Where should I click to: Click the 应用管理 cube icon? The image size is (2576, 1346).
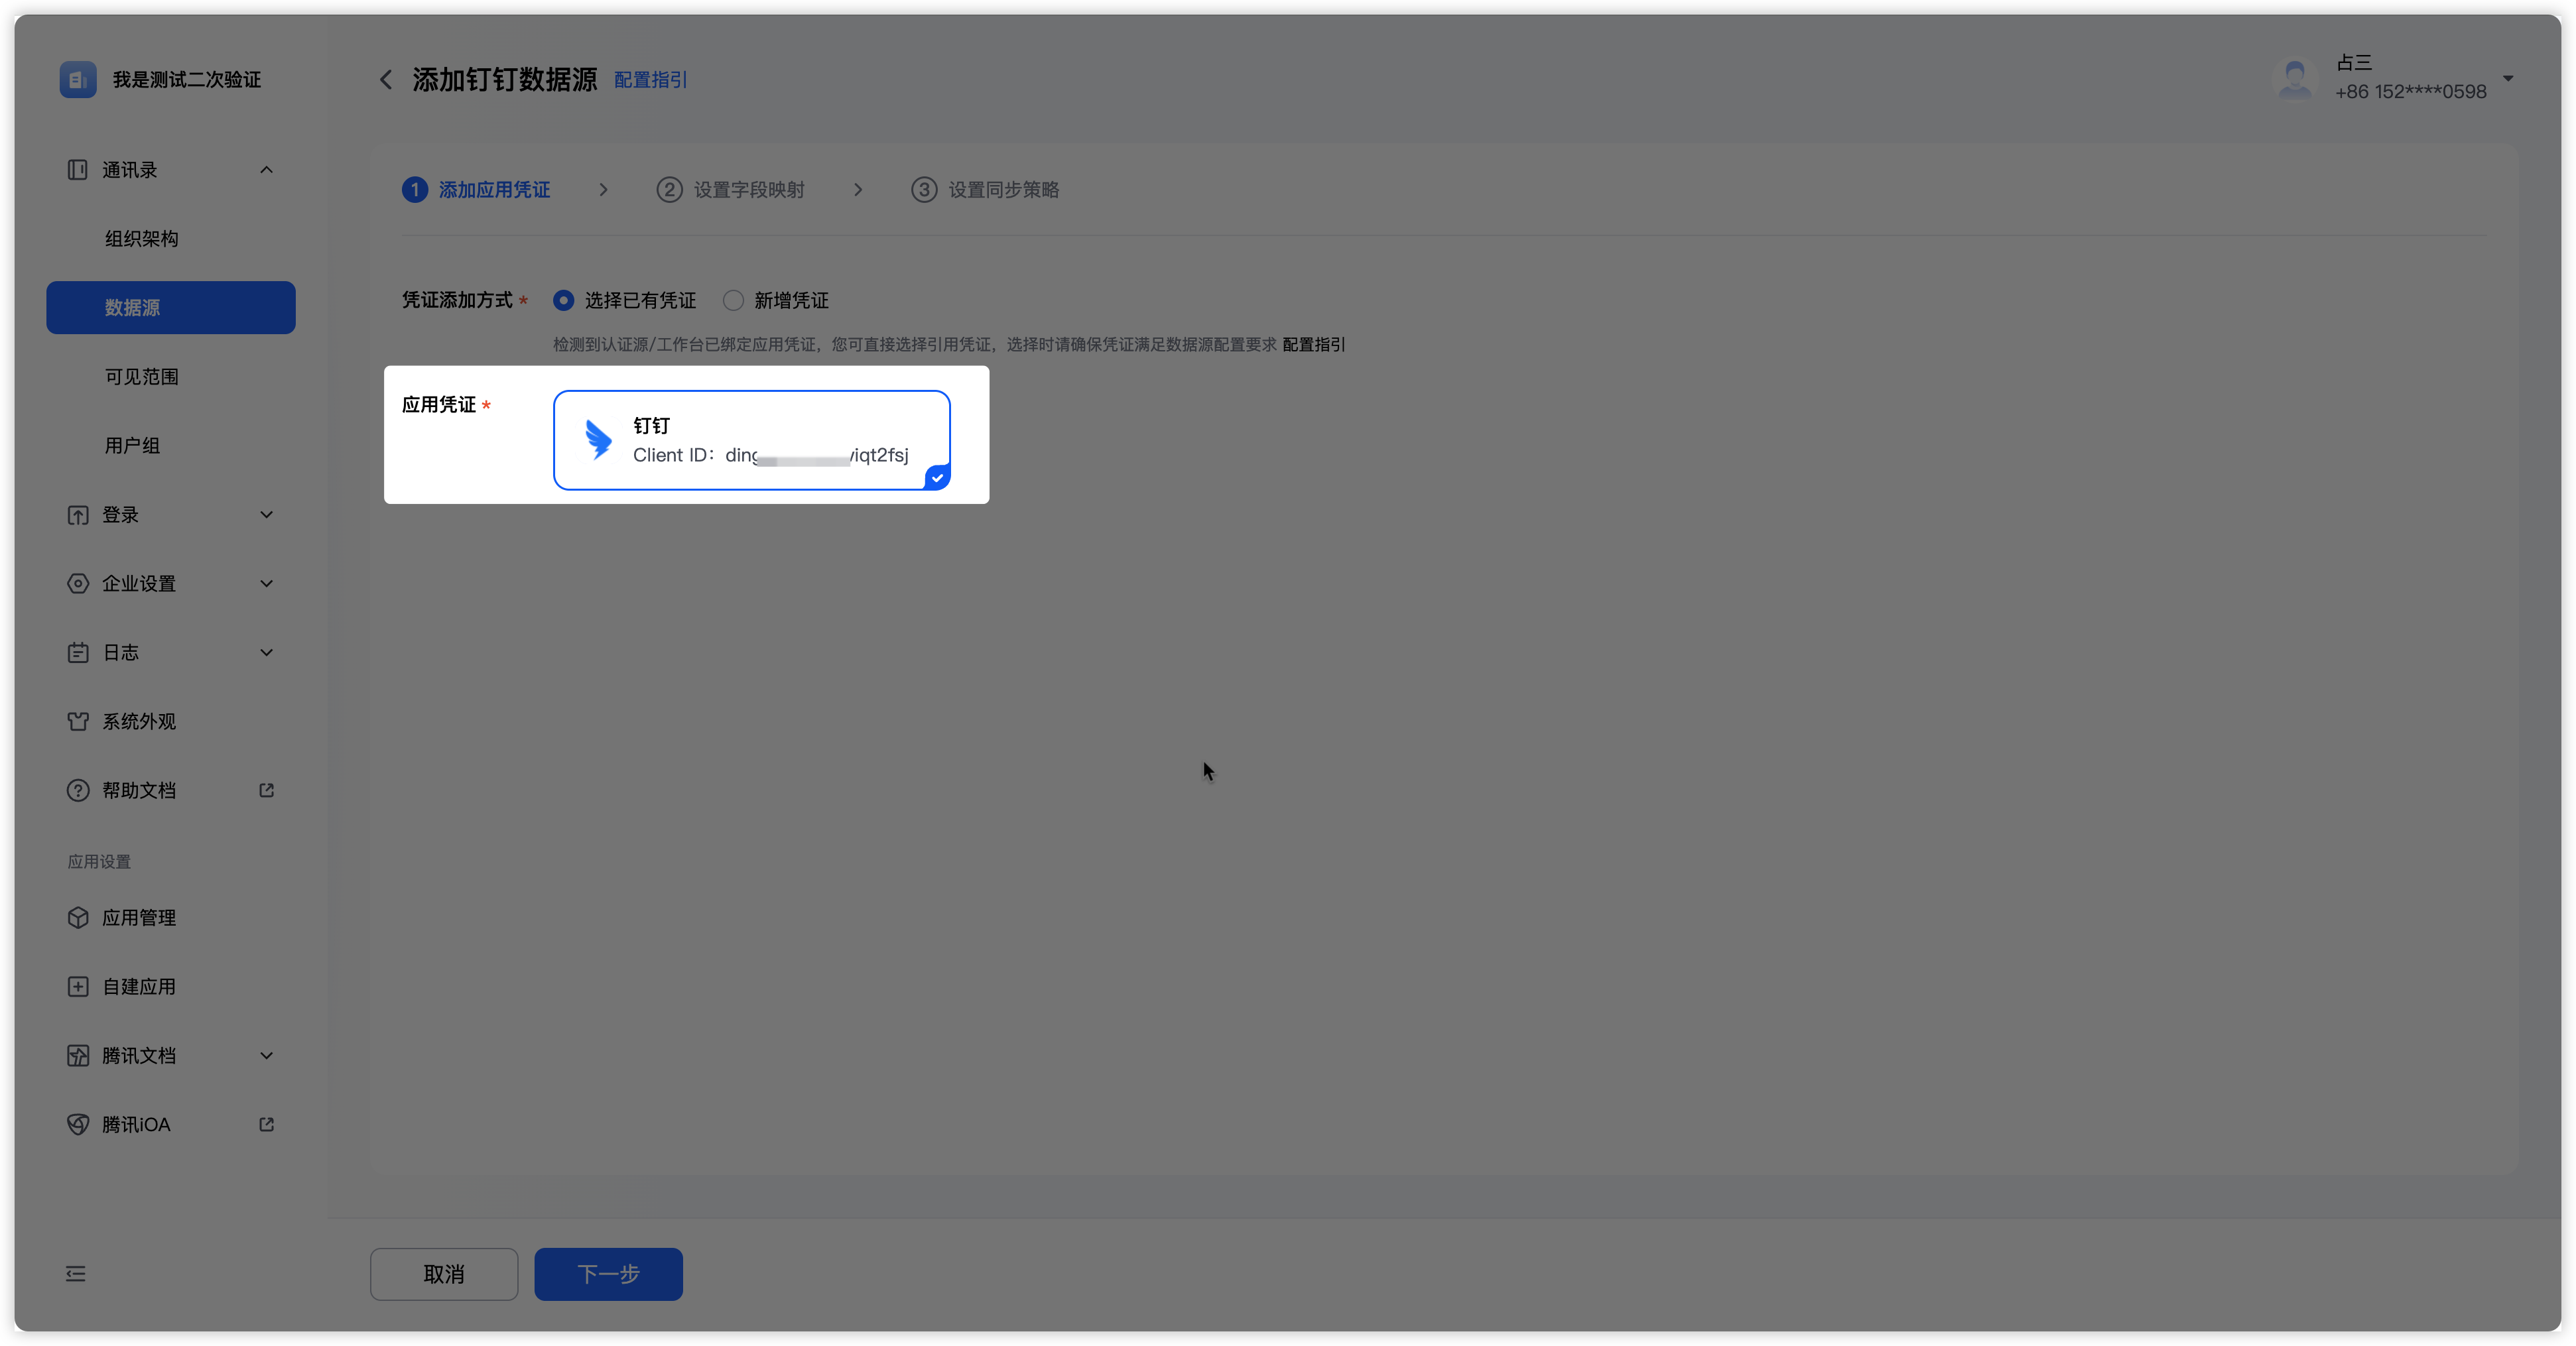click(x=78, y=917)
